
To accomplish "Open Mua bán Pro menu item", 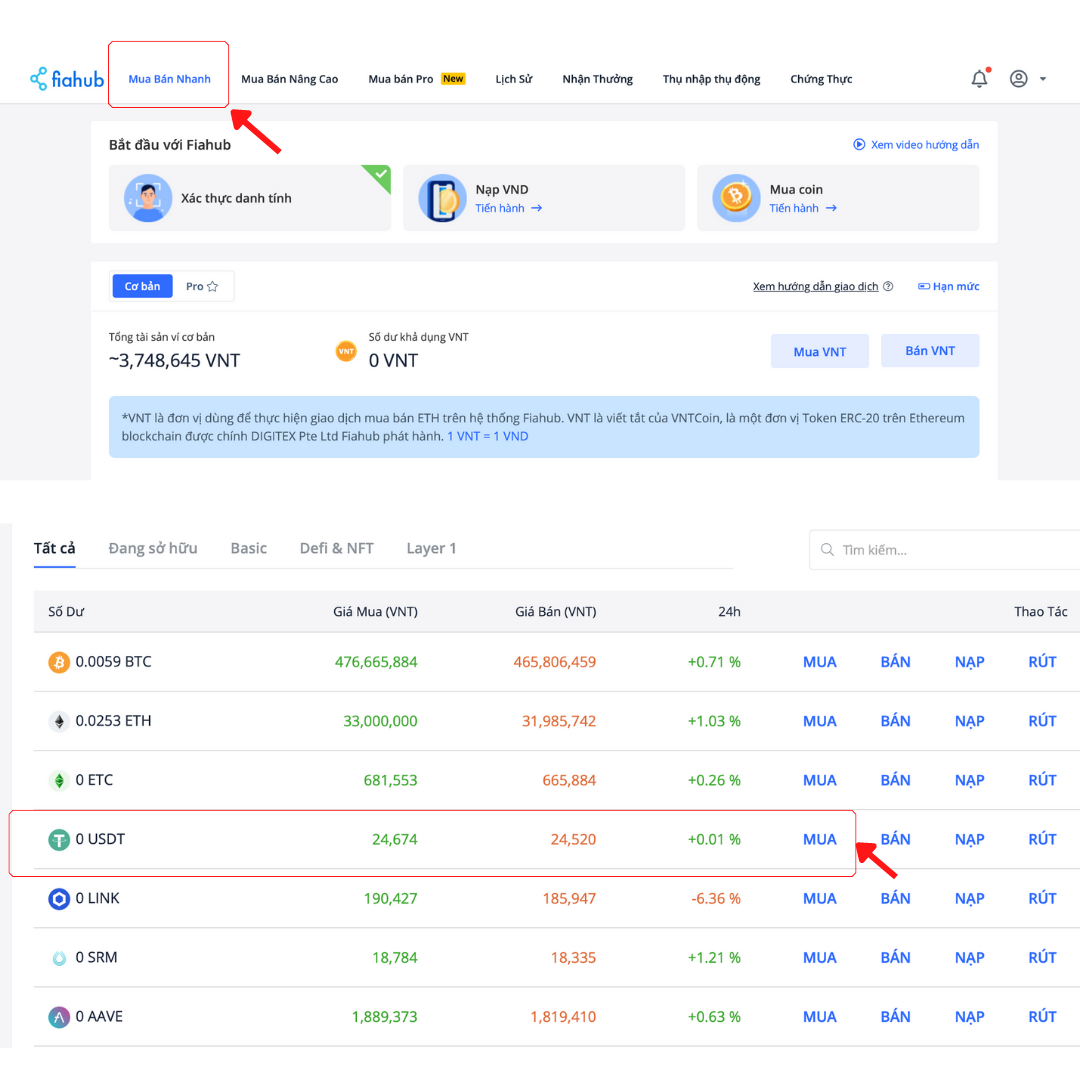I will click(x=417, y=79).
